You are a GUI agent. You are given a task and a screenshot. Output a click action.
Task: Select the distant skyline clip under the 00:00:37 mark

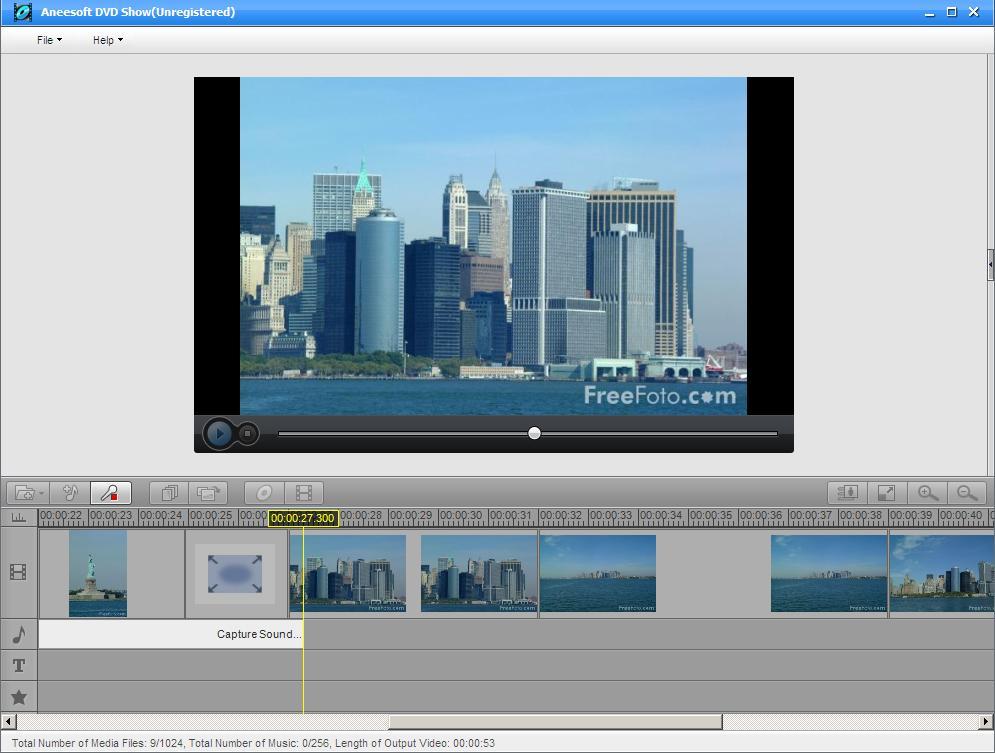[x=829, y=573]
